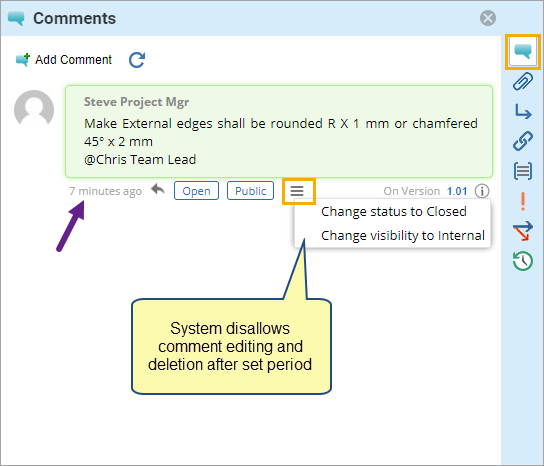Viewport: 544px width, 466px height.
Task: Show comment info circle icon
Action: pos(482,191)
